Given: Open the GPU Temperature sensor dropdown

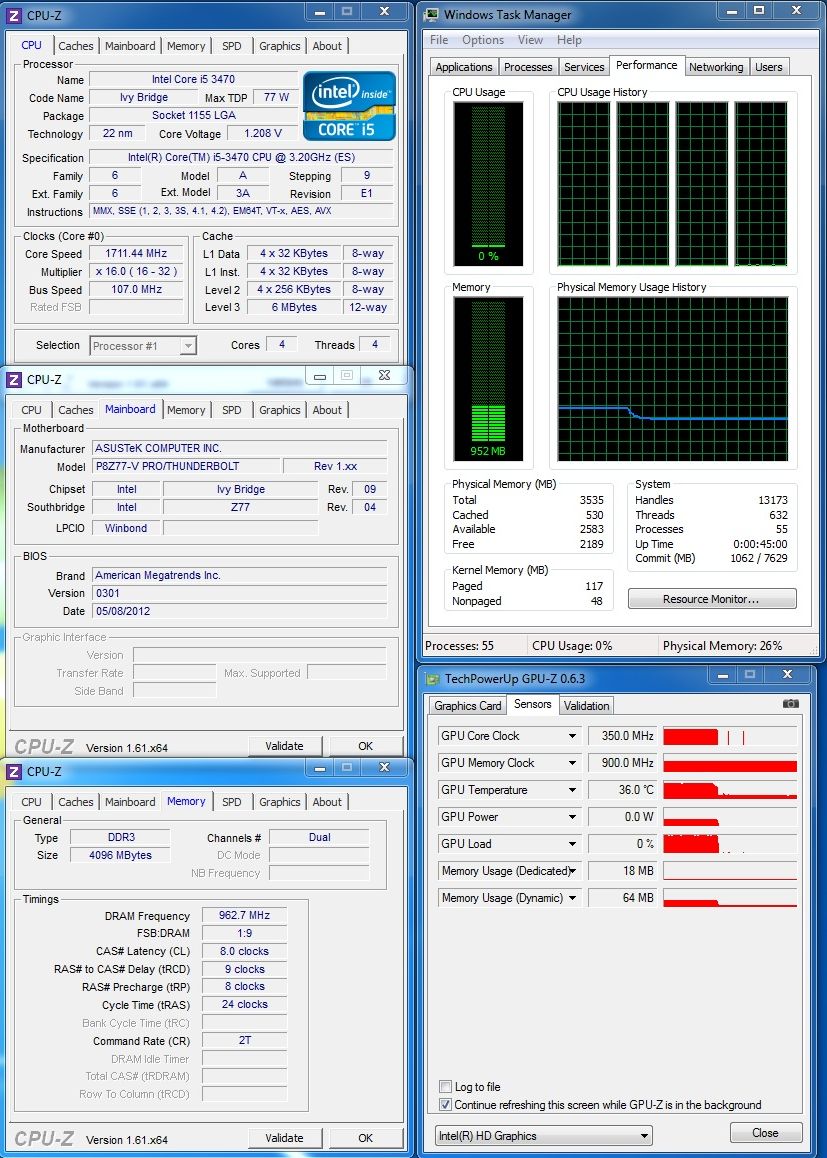Looking at the screenshot, I should [572, 790].
